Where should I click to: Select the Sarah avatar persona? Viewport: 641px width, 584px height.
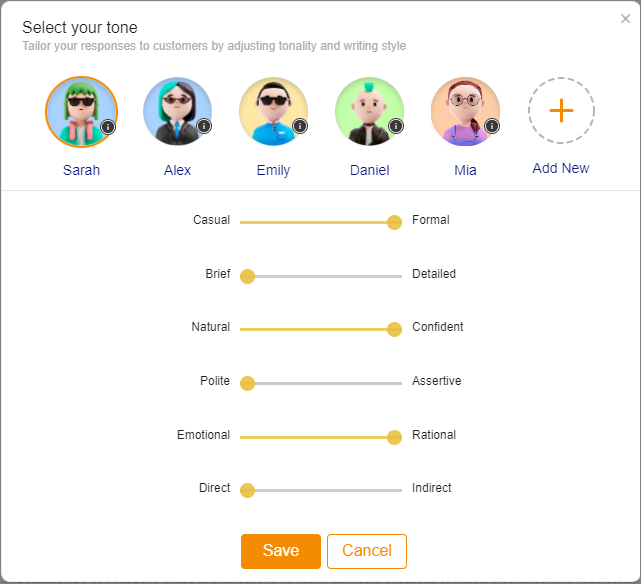click(80, 111)
